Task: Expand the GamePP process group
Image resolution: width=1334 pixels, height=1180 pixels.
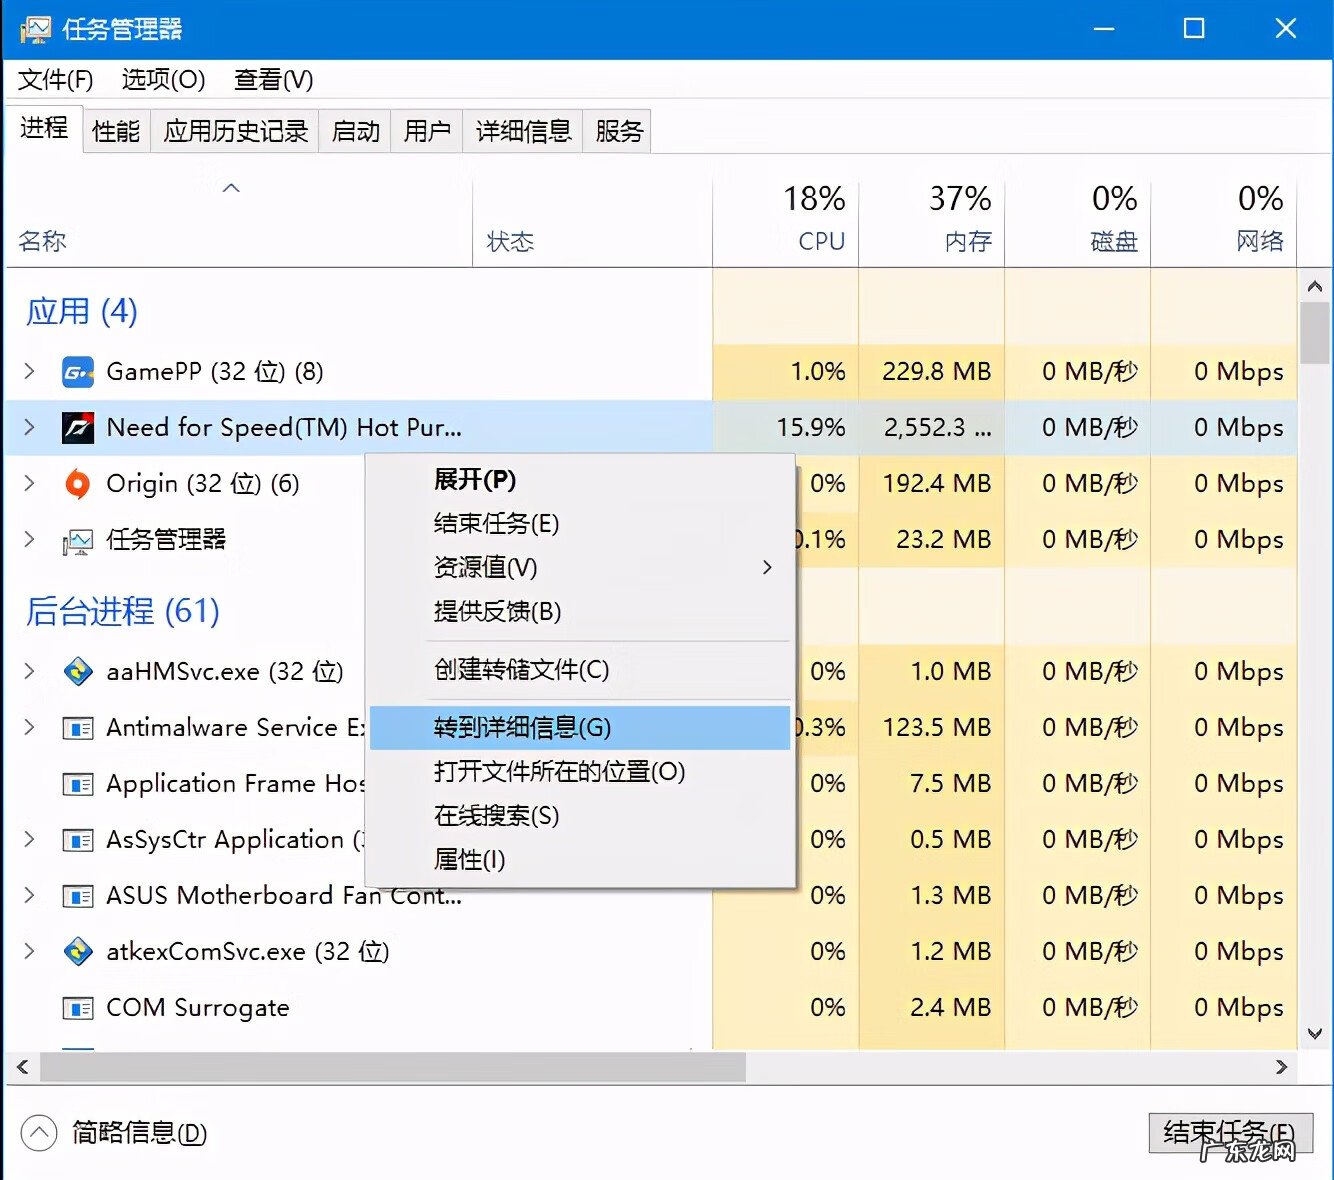Action: 30,372
